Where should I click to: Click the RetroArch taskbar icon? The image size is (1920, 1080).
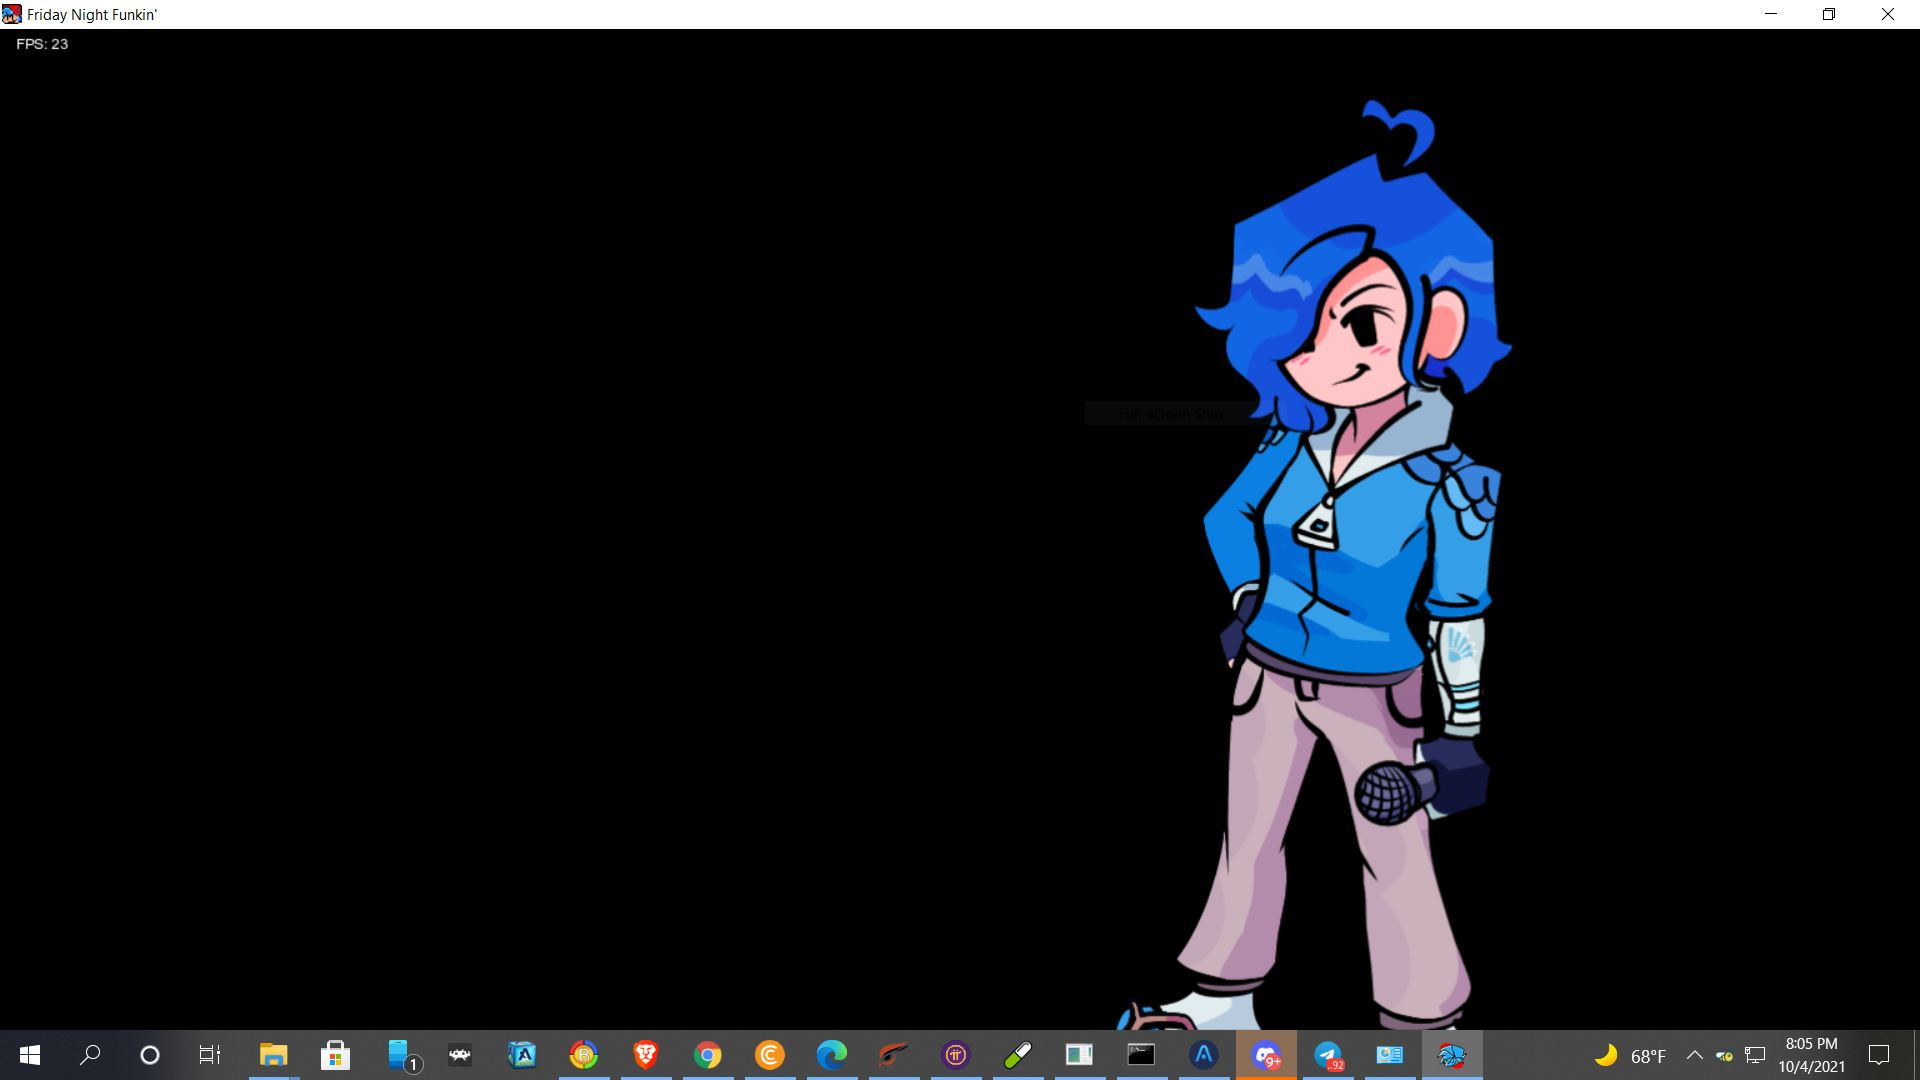460,1055
